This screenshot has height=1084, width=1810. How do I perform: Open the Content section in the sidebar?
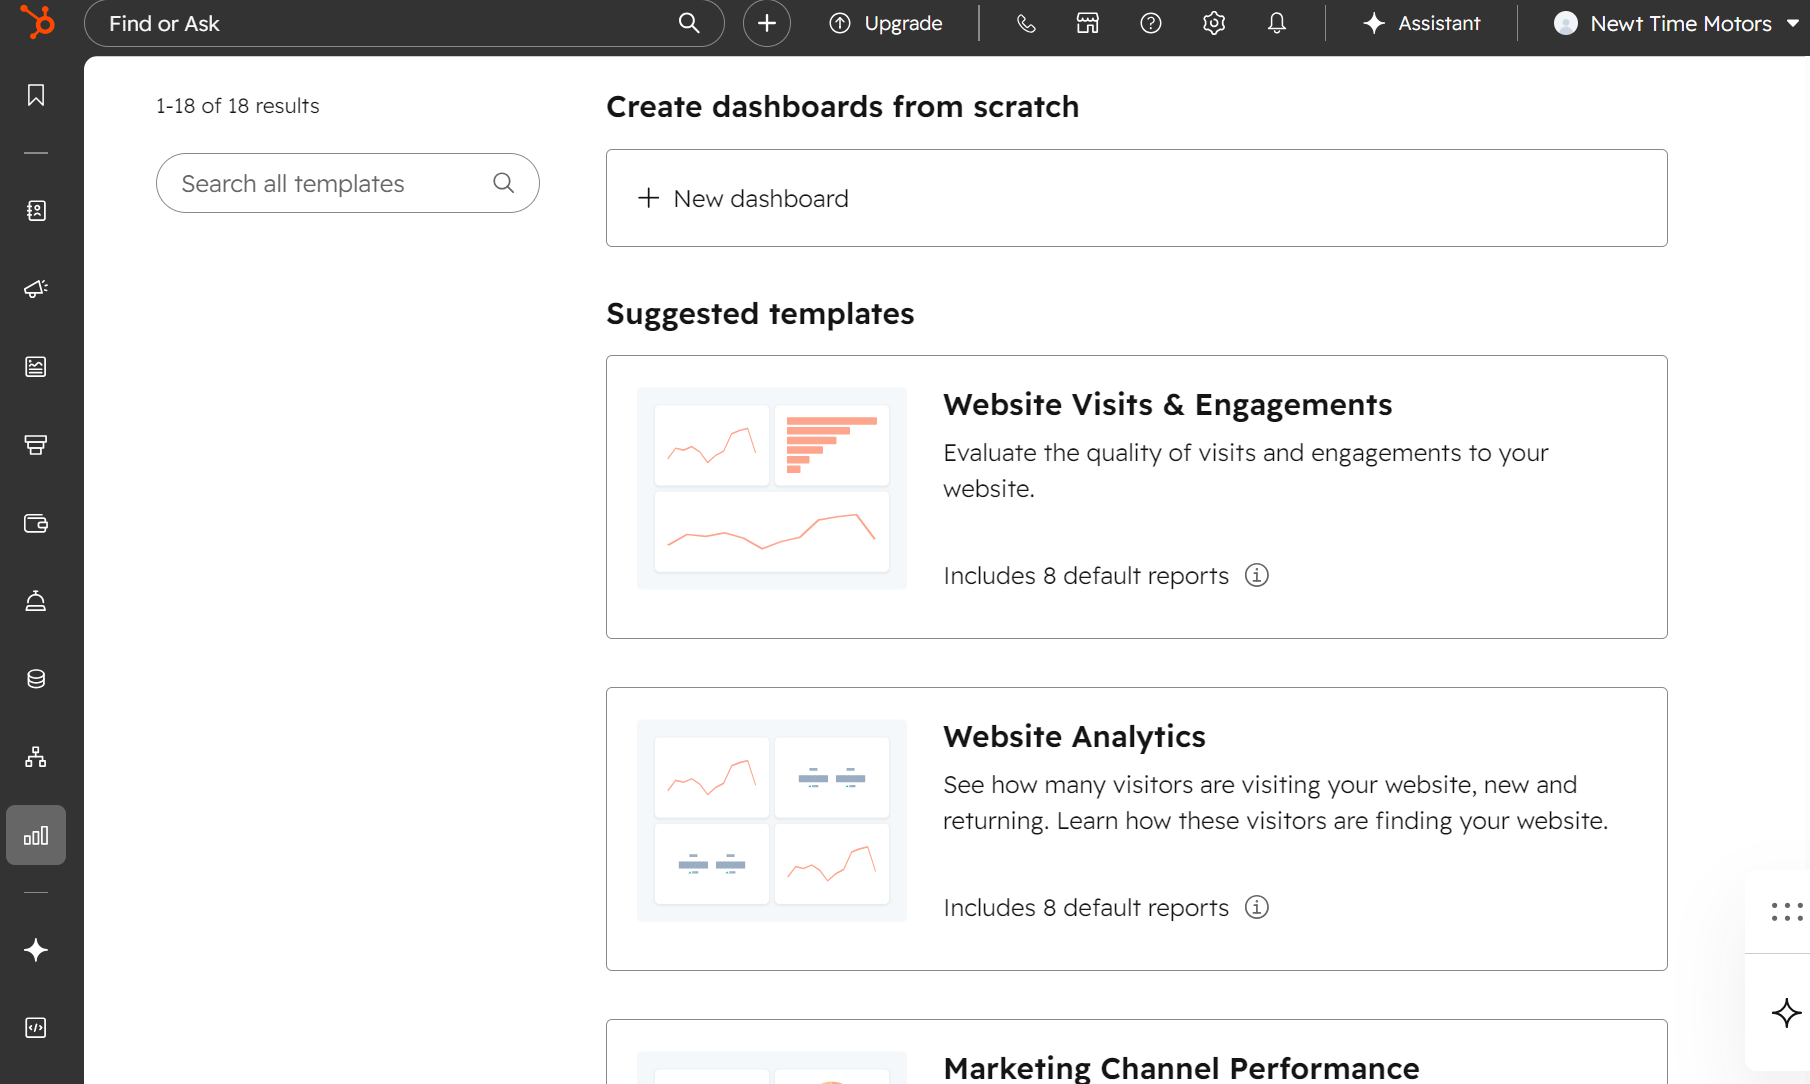pyautogui.click(x=36, y=367)
